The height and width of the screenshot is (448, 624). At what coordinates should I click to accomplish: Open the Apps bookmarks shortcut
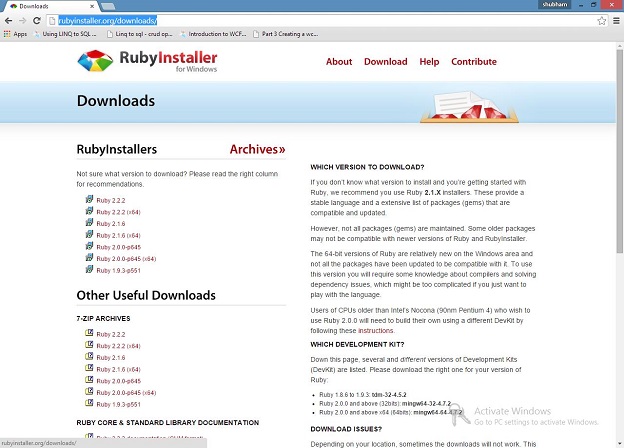click(x=15, y=34)
